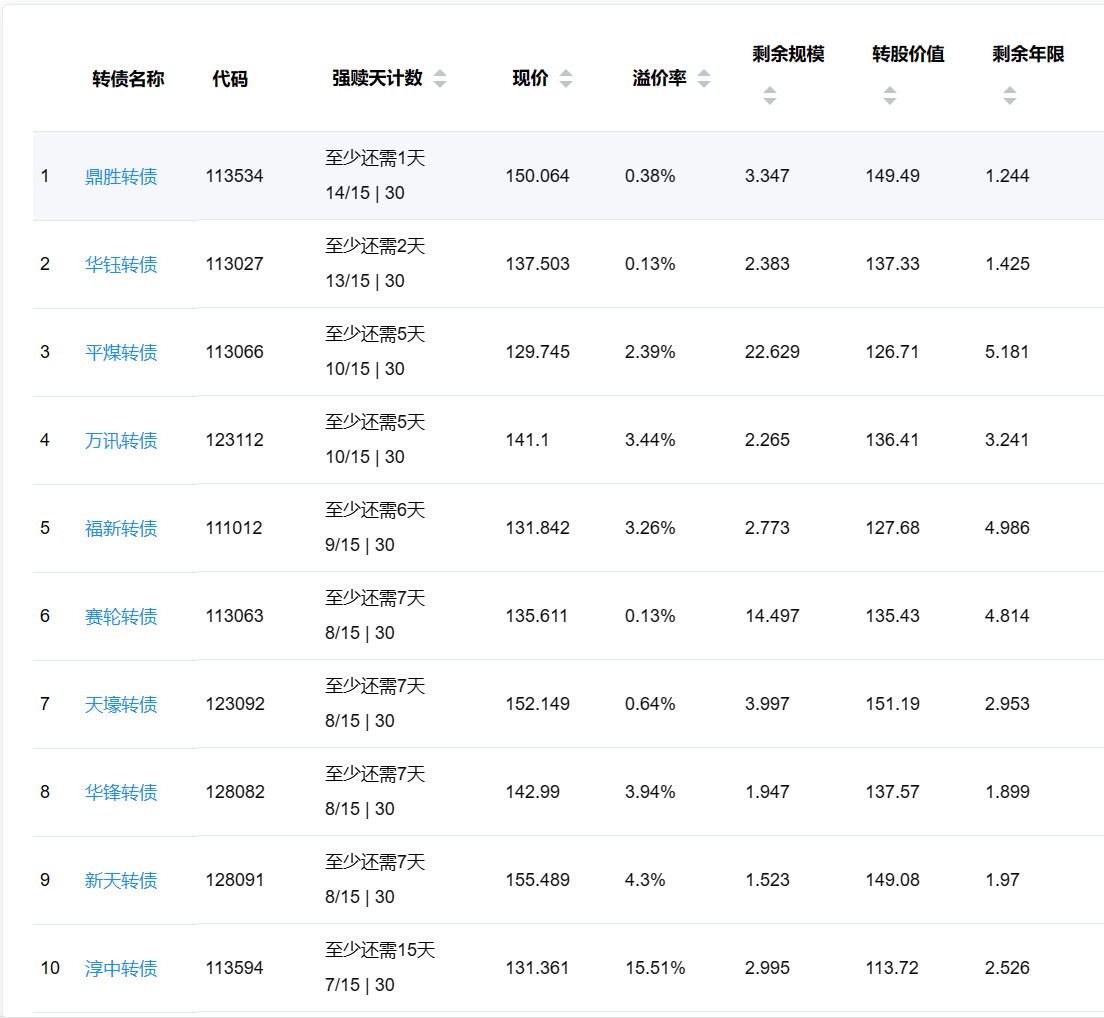Click the sort icon under 剩余年限

[1010, 96]
